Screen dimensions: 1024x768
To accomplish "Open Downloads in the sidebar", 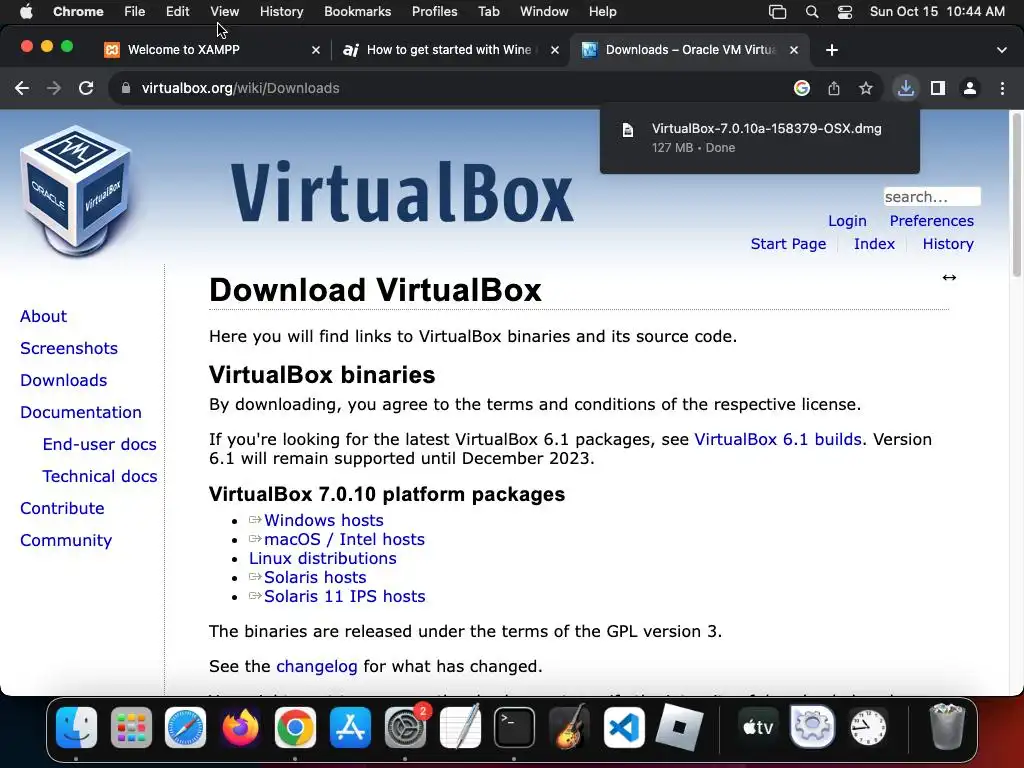I will tap(63, 380).
